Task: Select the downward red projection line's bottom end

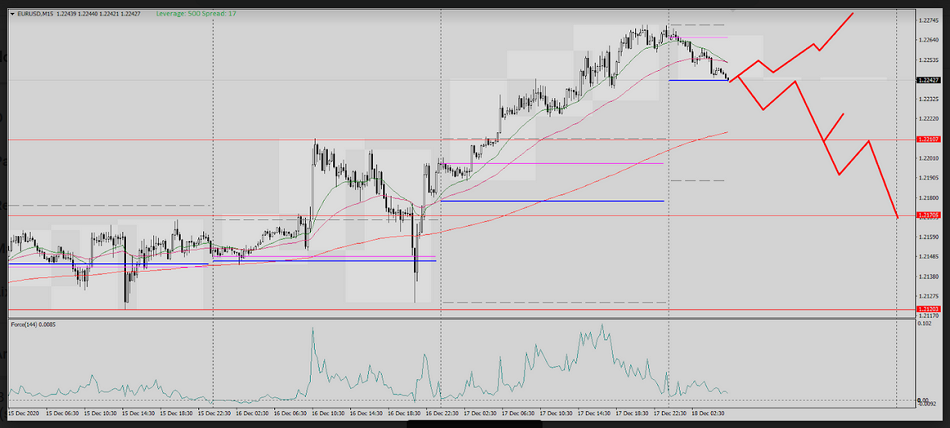Action: [x=897, y=216]
